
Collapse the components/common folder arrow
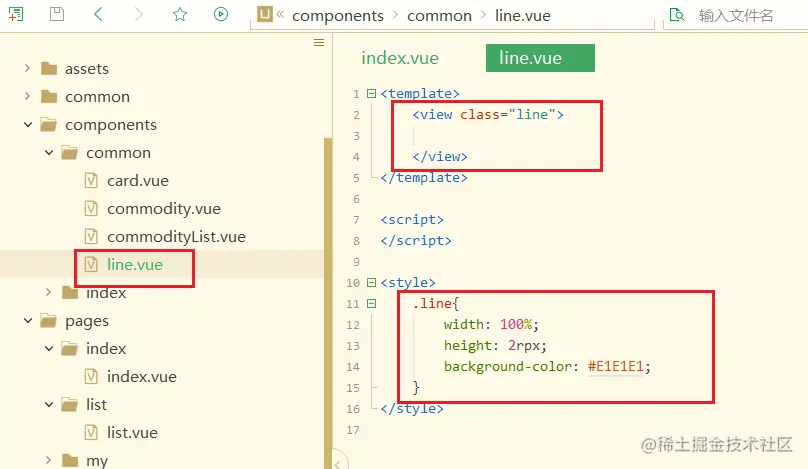[x=49, y=152]
